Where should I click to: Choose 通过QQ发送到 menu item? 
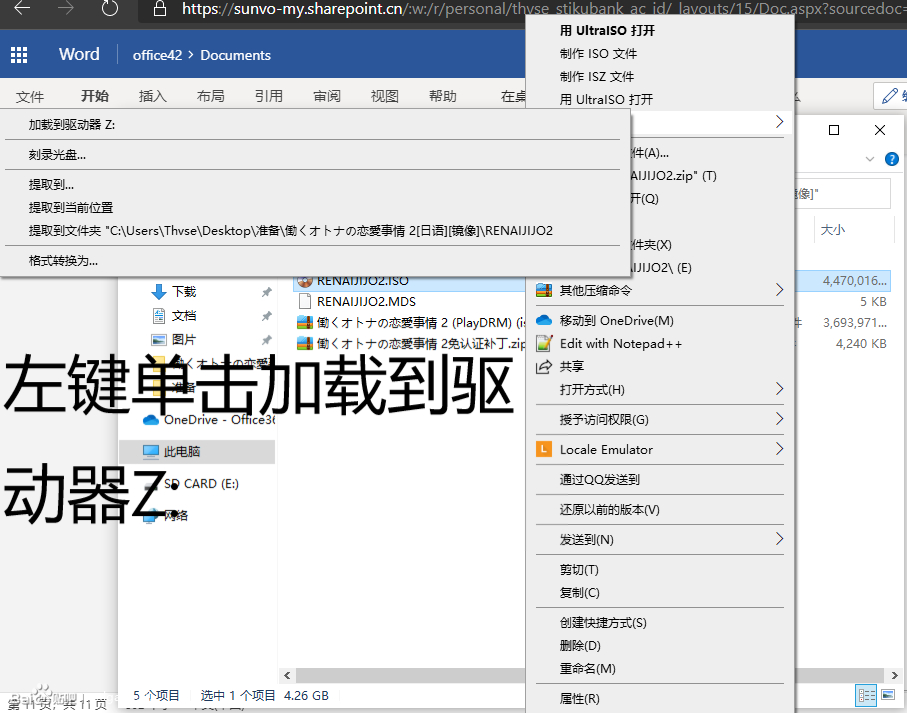click(659, 479)
